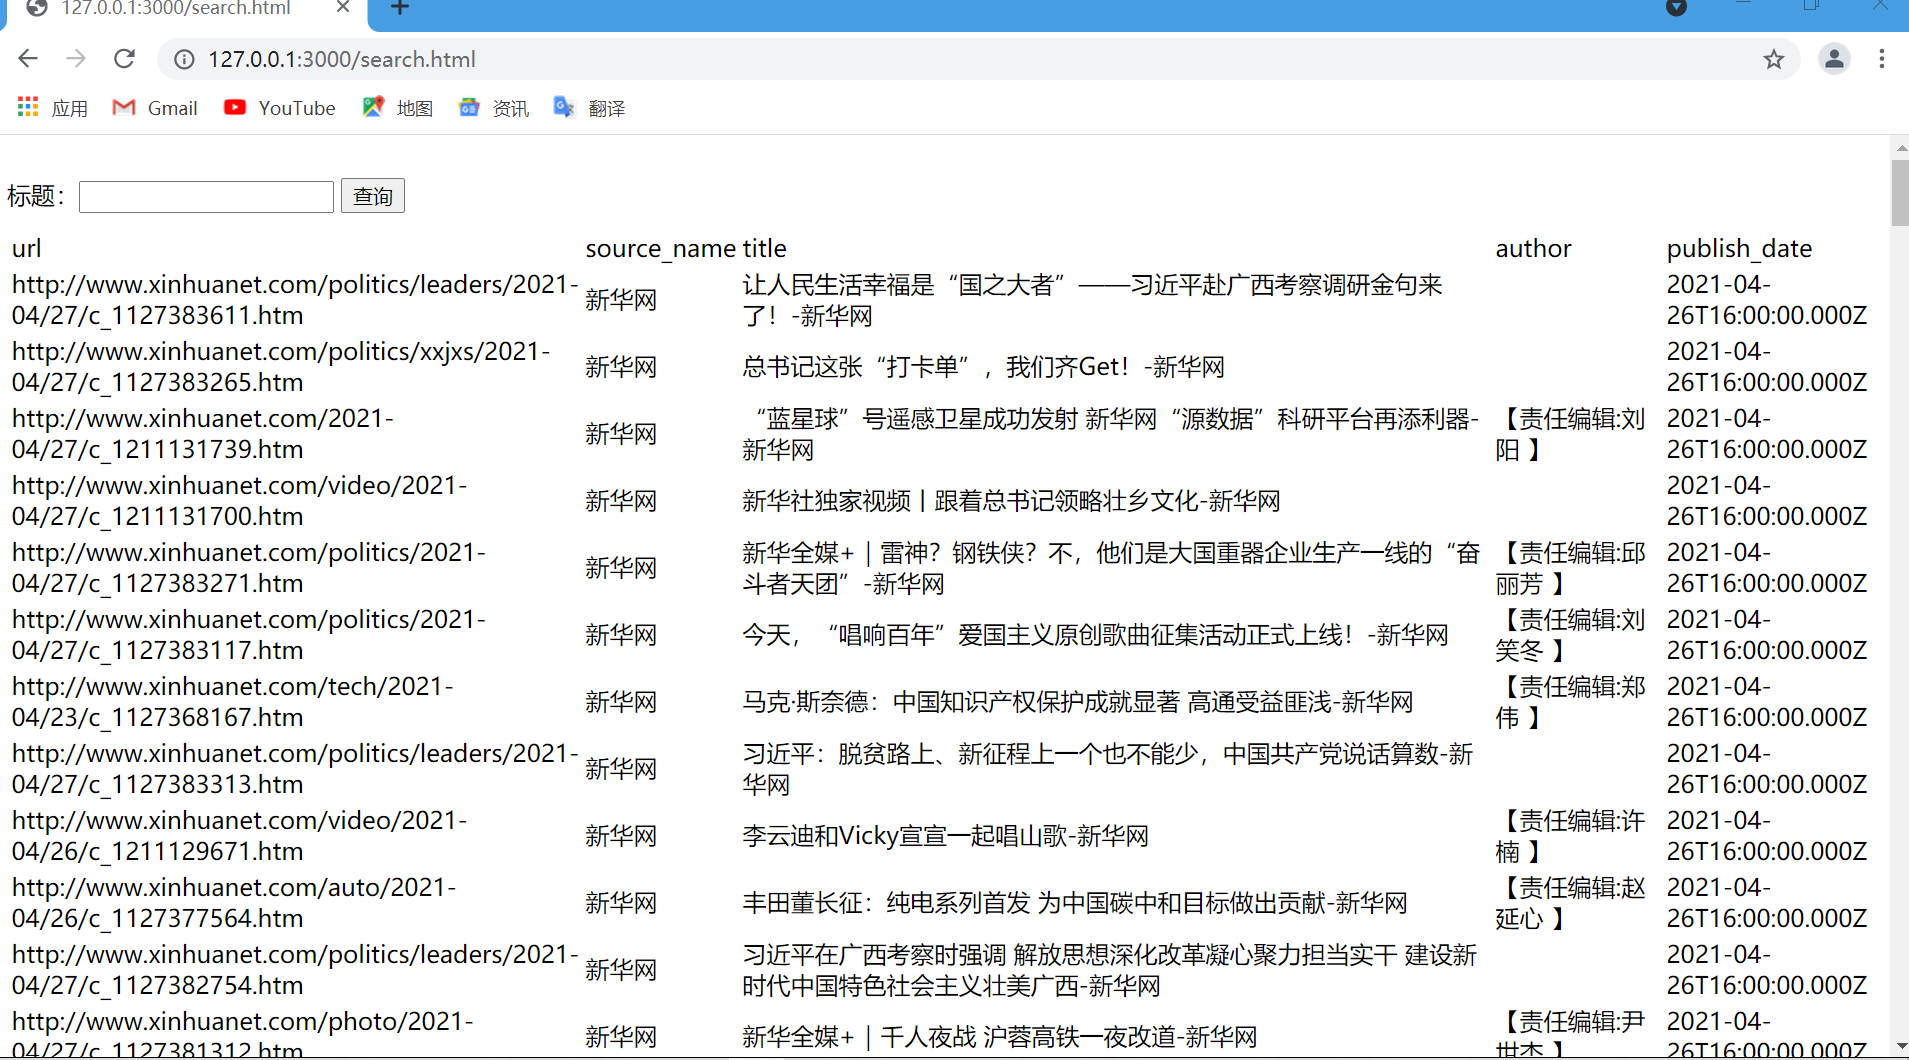The image size is (1909, 1060).
Task: Reload the search.html page
Action: pos(124,59)
